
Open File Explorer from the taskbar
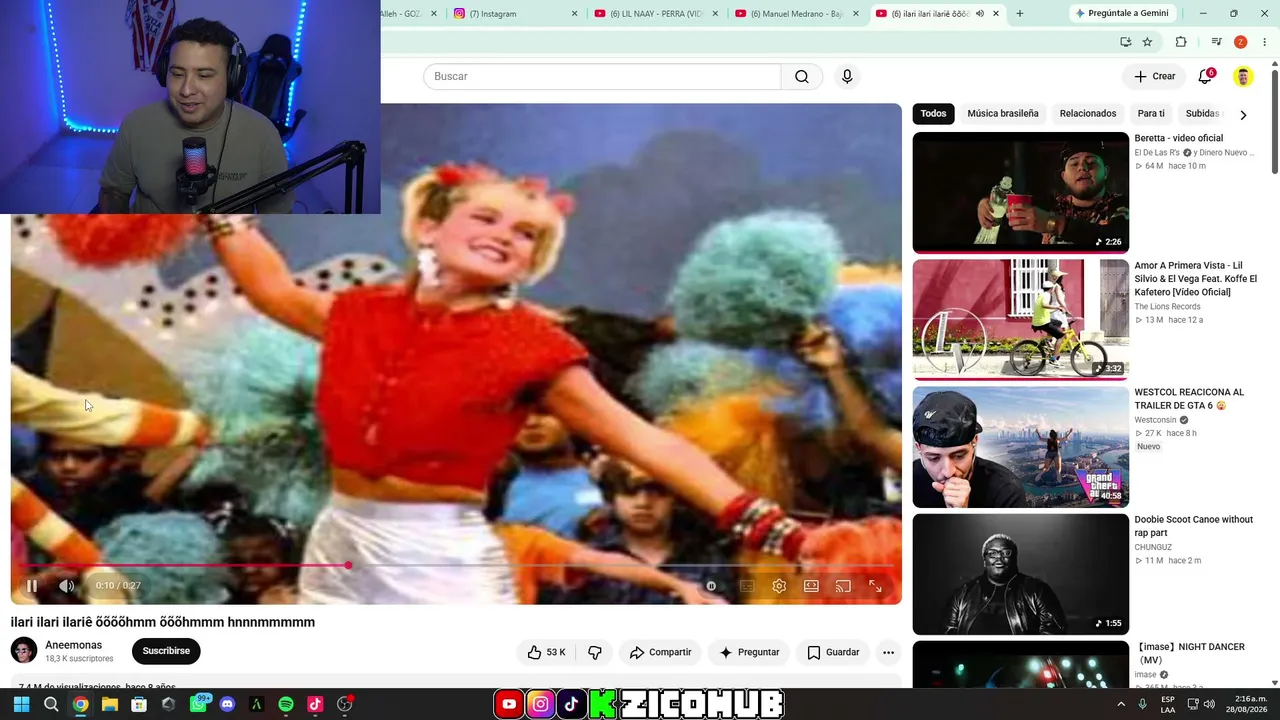tap(110, 704)
